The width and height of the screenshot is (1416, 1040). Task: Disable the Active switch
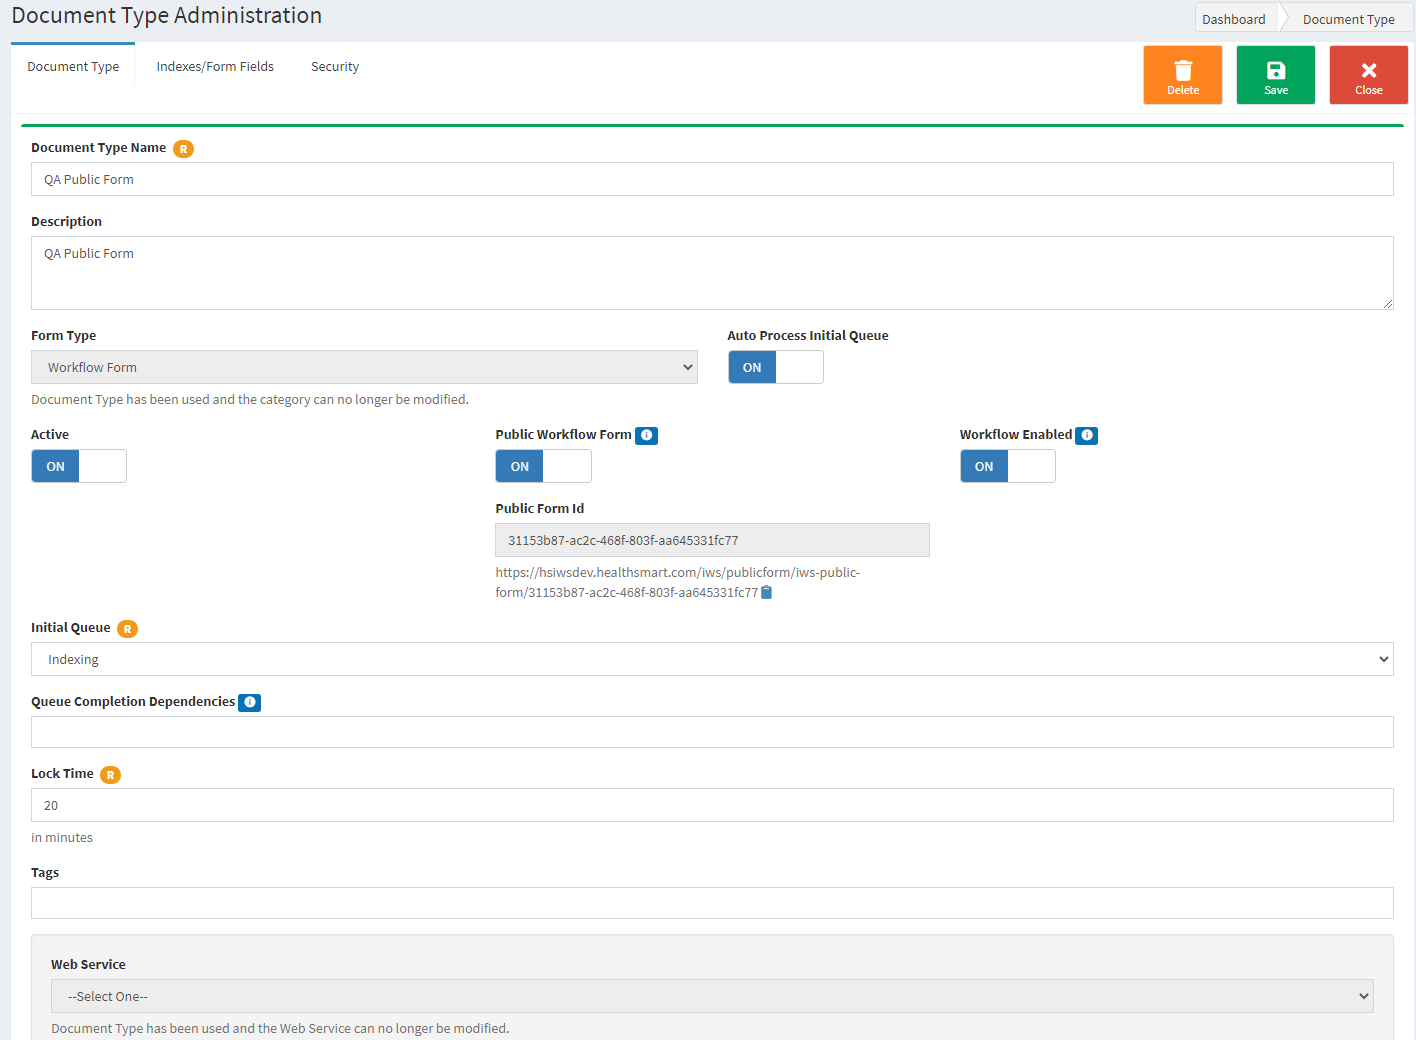coord(78,466)
